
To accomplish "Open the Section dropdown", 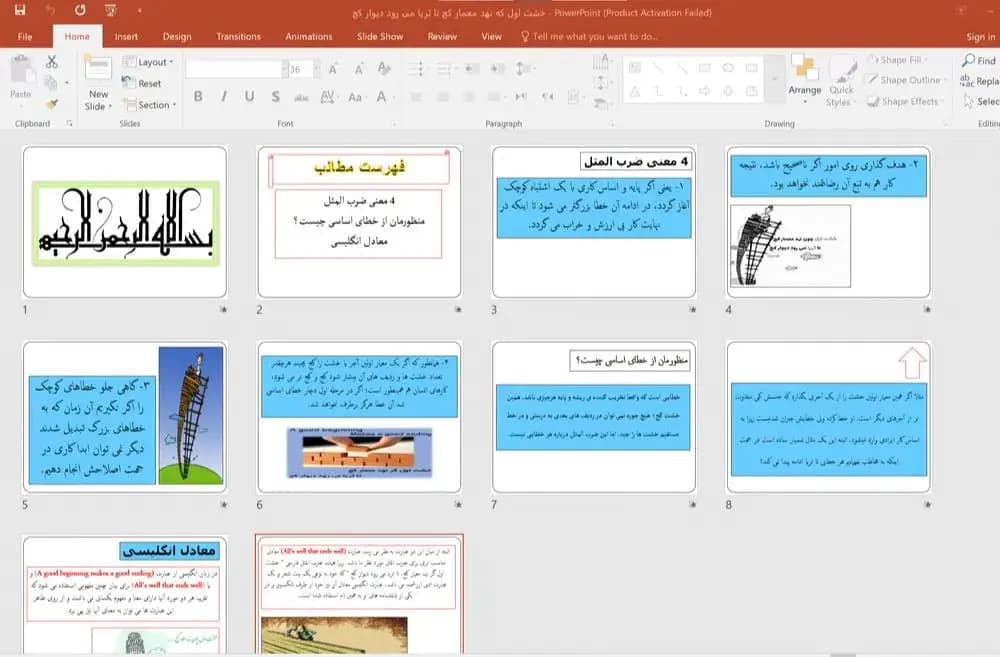I will pyautogui.click(x=149, y=105).
